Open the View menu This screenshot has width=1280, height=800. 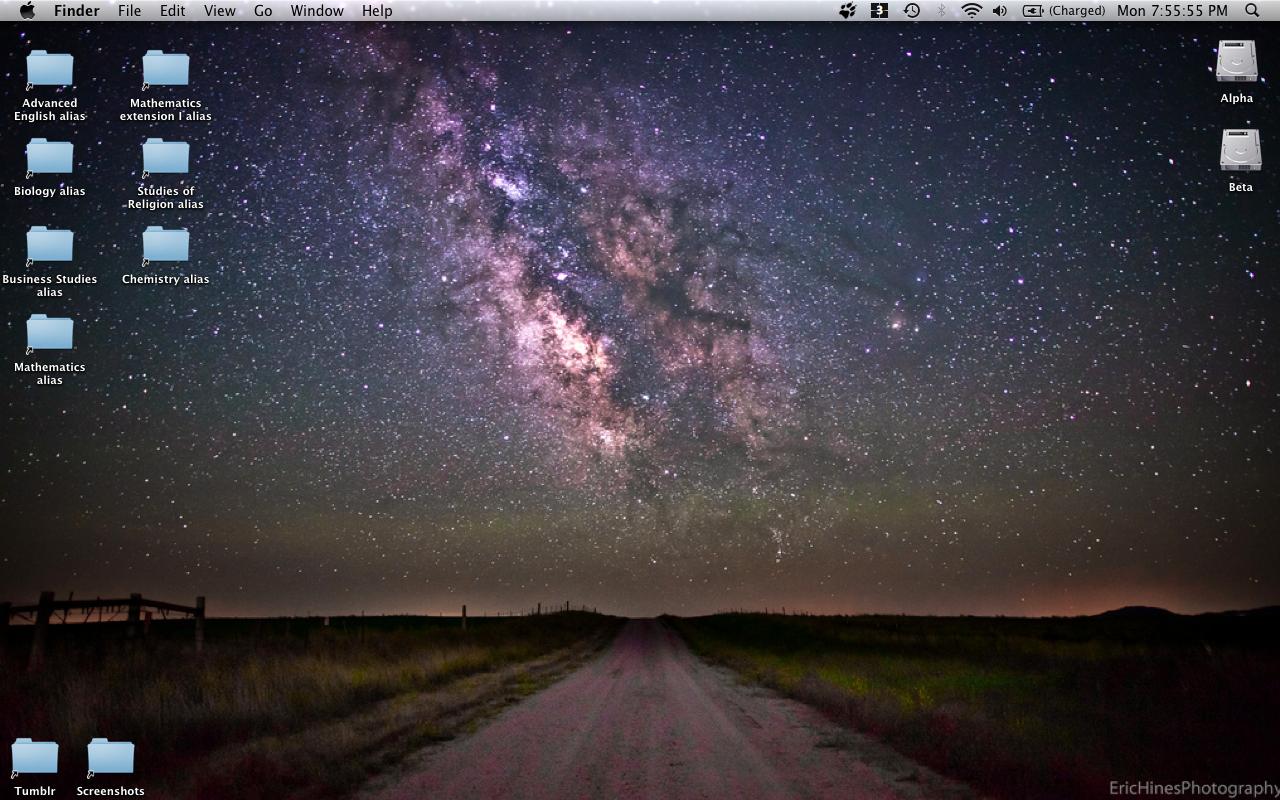pyautogui.click(x=219, y=10)
